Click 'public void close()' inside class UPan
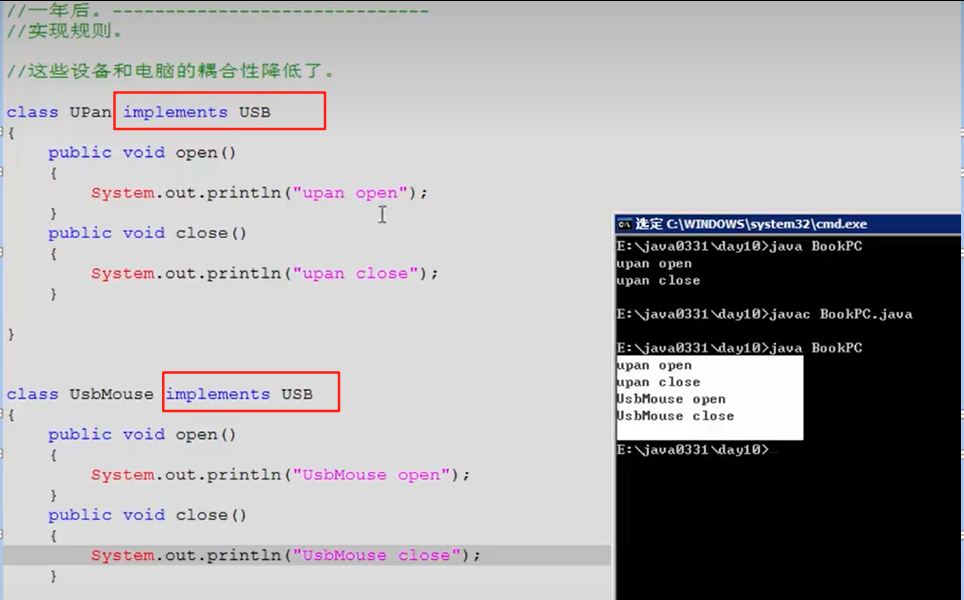Screen dimensions: 964x600 (x=148, y=234)
